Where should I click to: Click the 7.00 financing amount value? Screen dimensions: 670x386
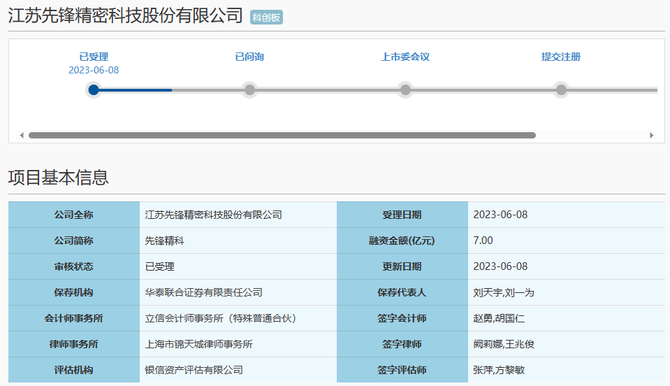coord(483,241)
